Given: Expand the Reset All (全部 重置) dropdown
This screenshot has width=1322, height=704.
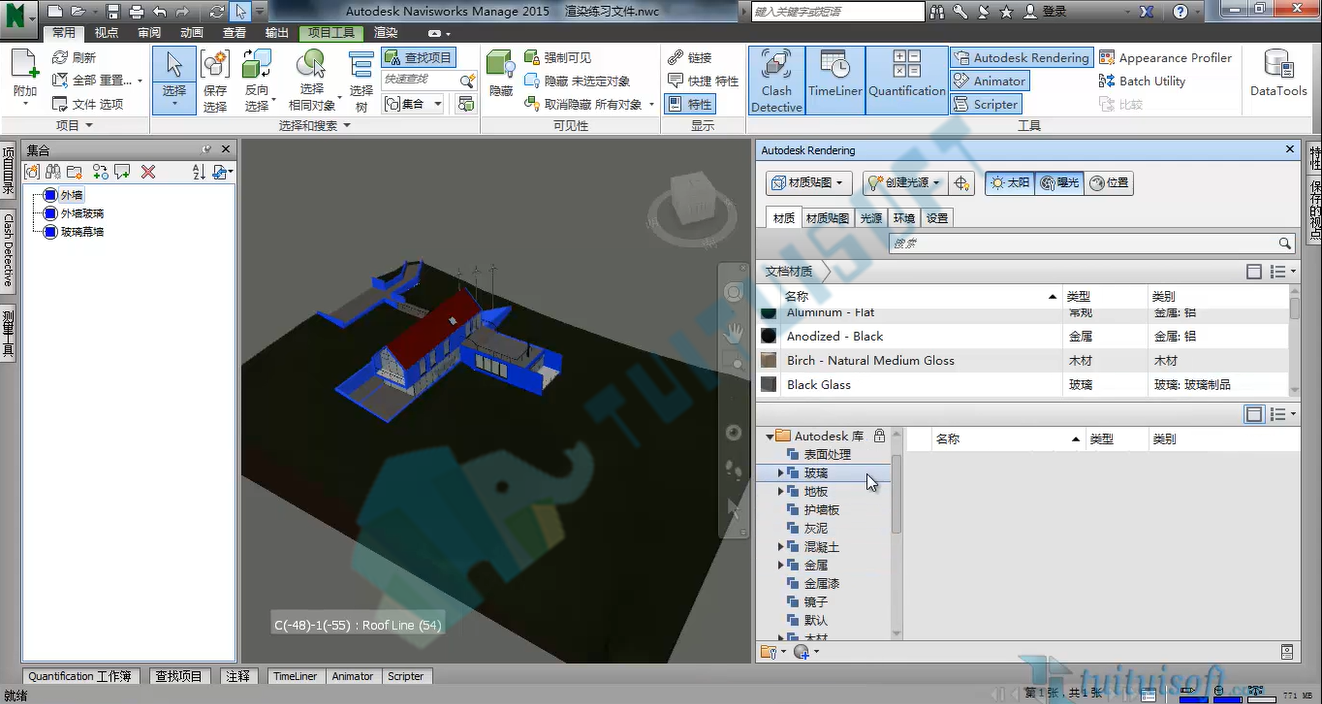Looking at the screenshot, I should [140, 81].
